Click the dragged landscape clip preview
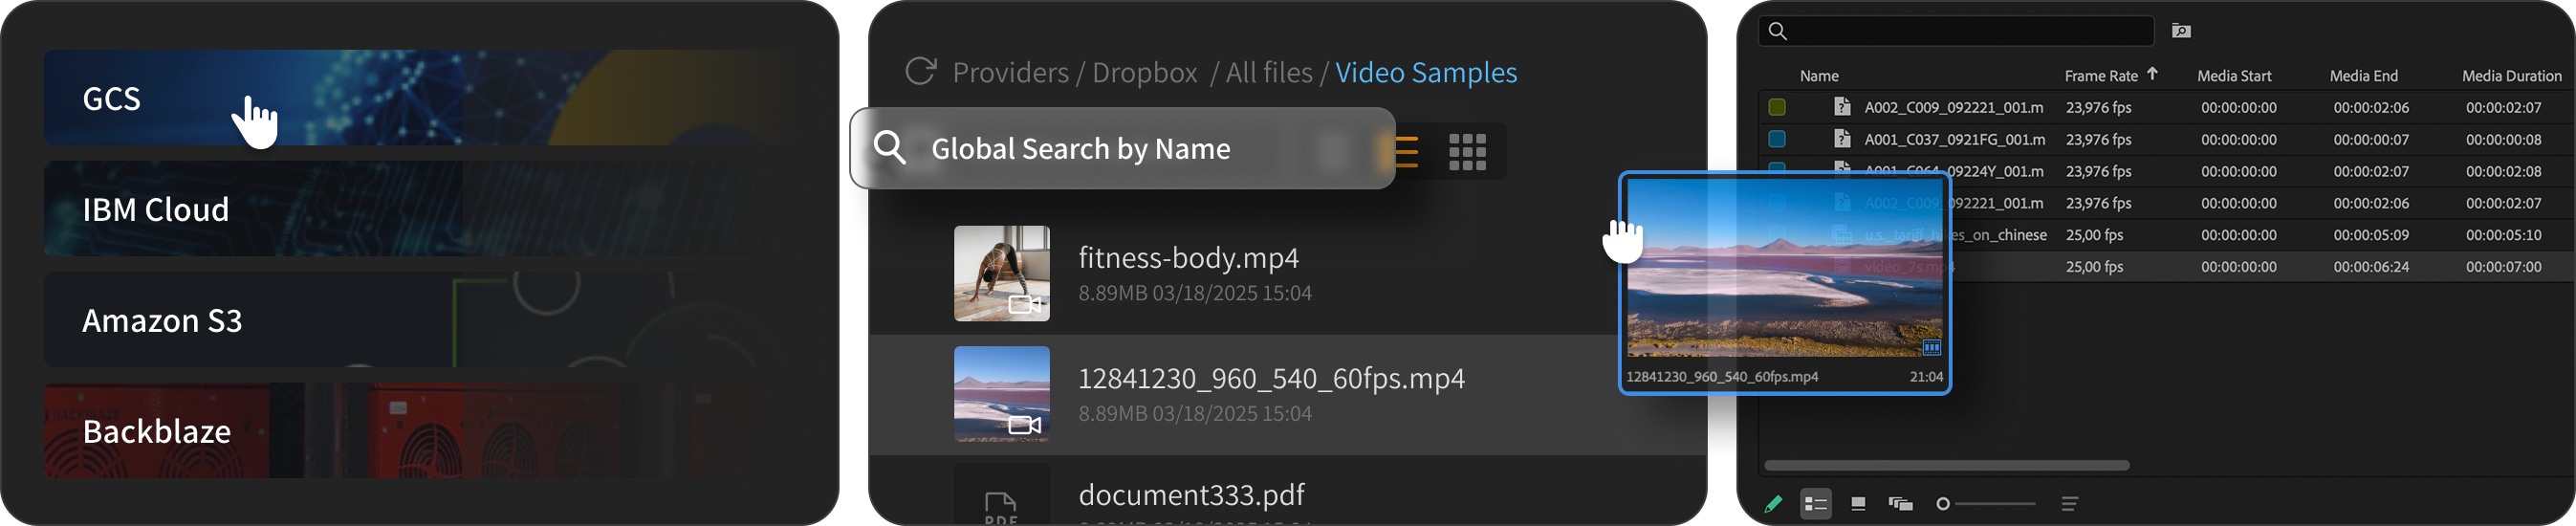 click(x=1784, y=268)
